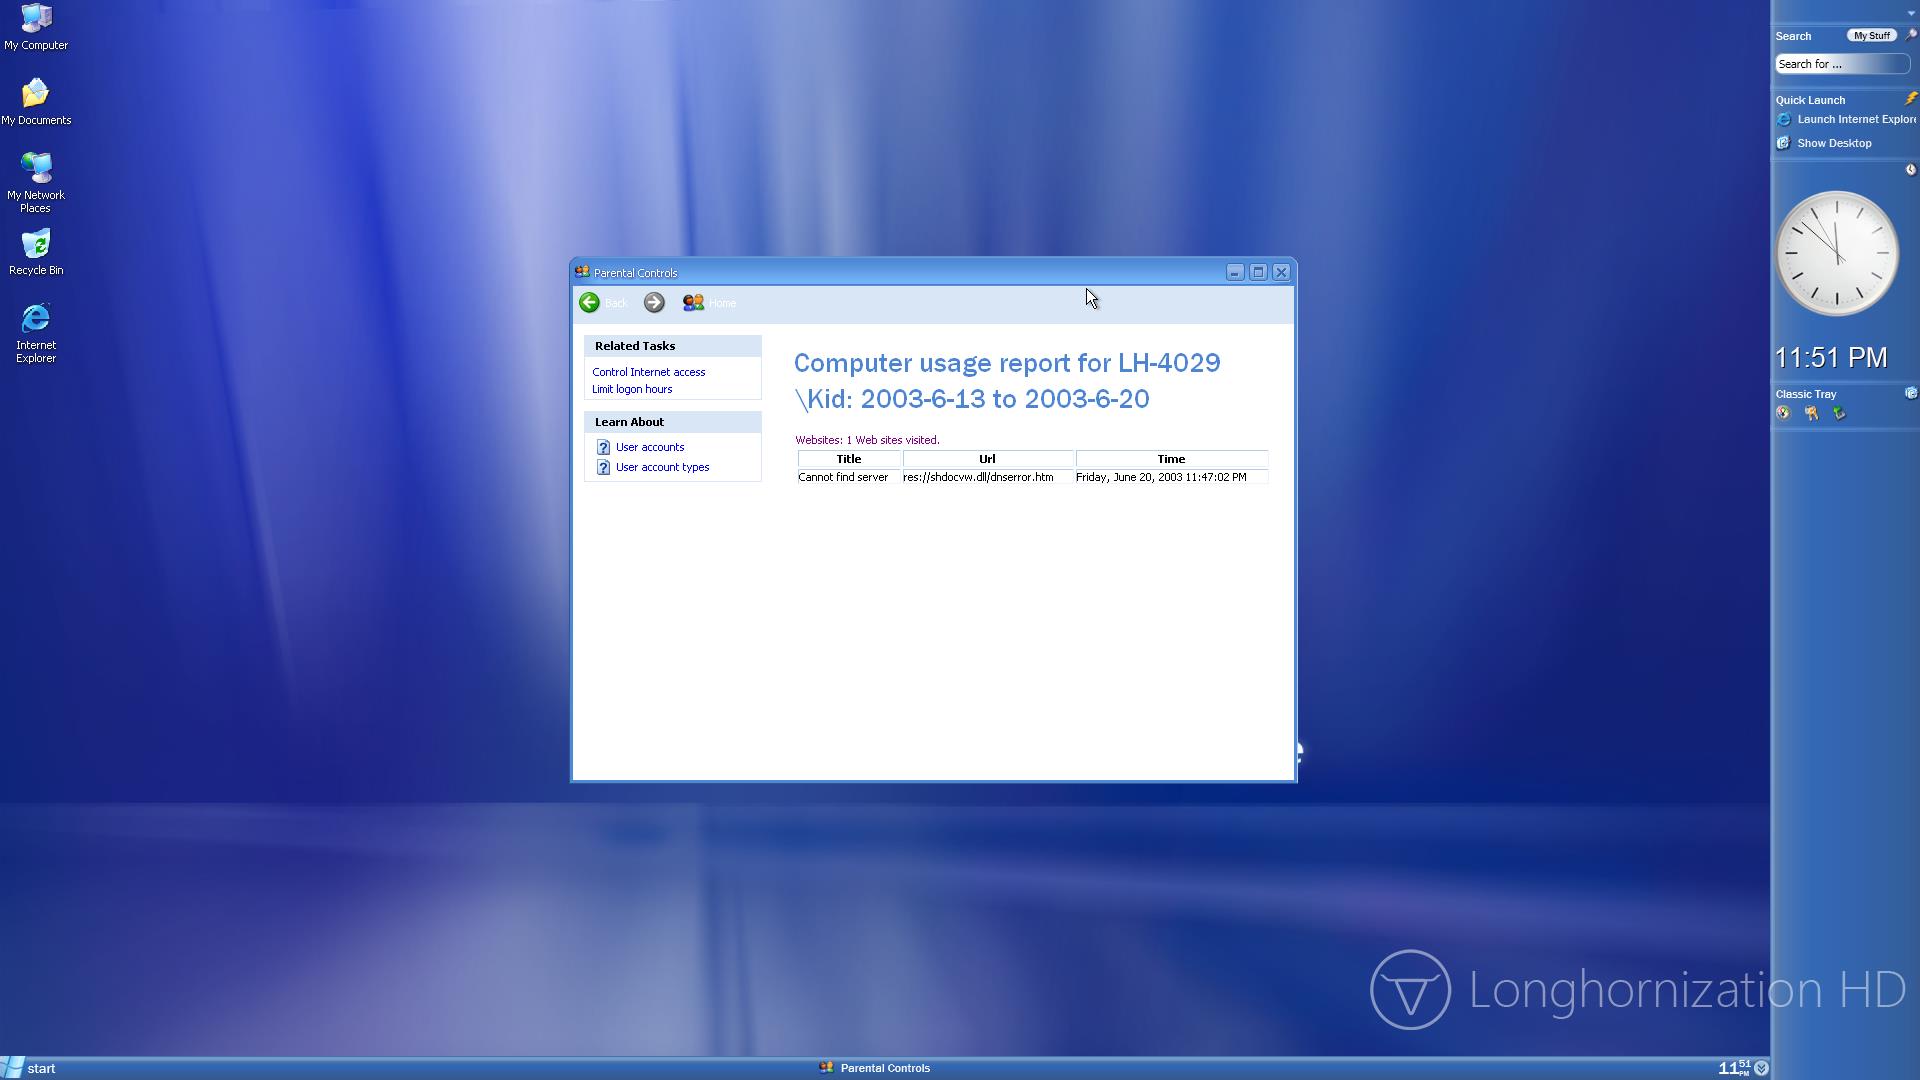Click first Classic Tray icon
The height and width of the screenshot is (1080, 1920).
point(1783,413)
